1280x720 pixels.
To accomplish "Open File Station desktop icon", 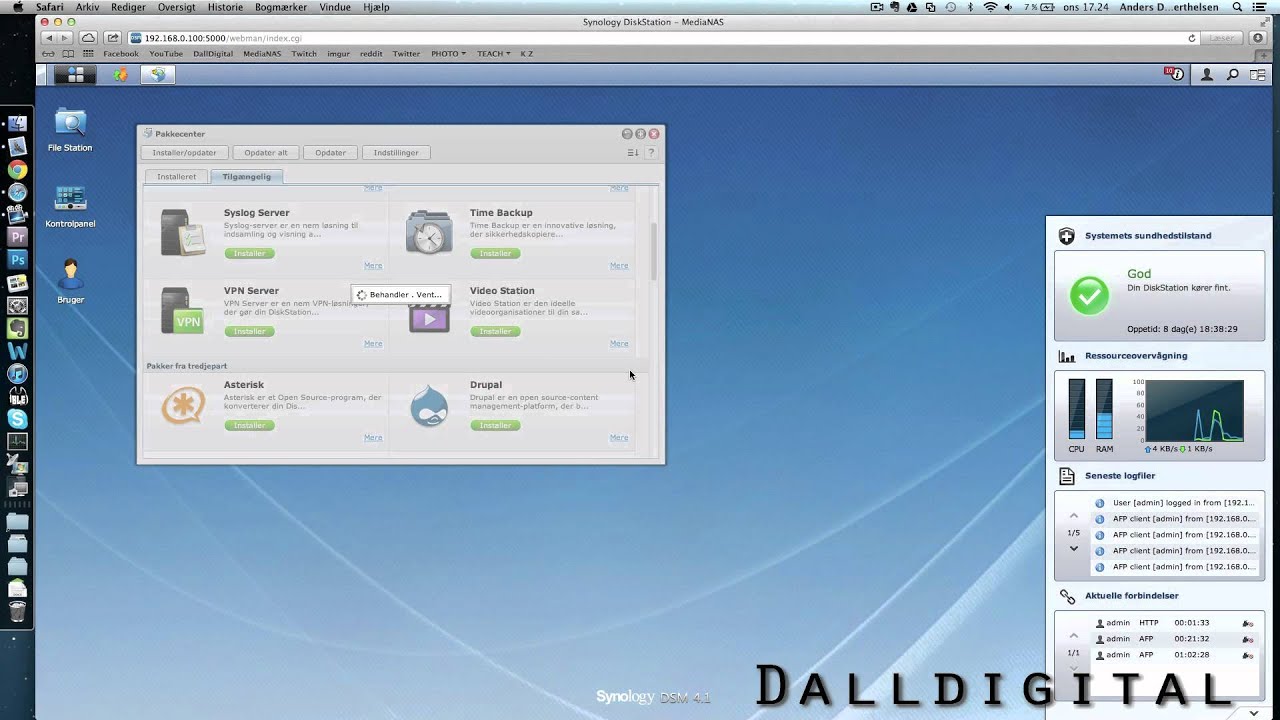I will (x=70, y=130).
